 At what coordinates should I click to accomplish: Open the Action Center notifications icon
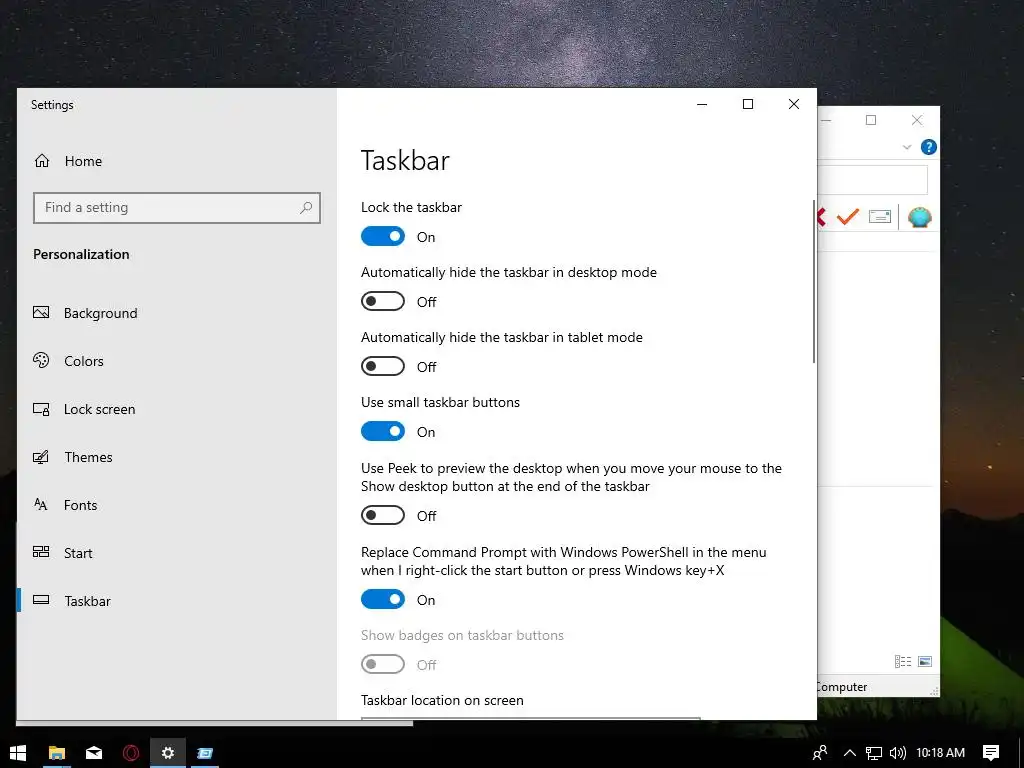point(991,753)
